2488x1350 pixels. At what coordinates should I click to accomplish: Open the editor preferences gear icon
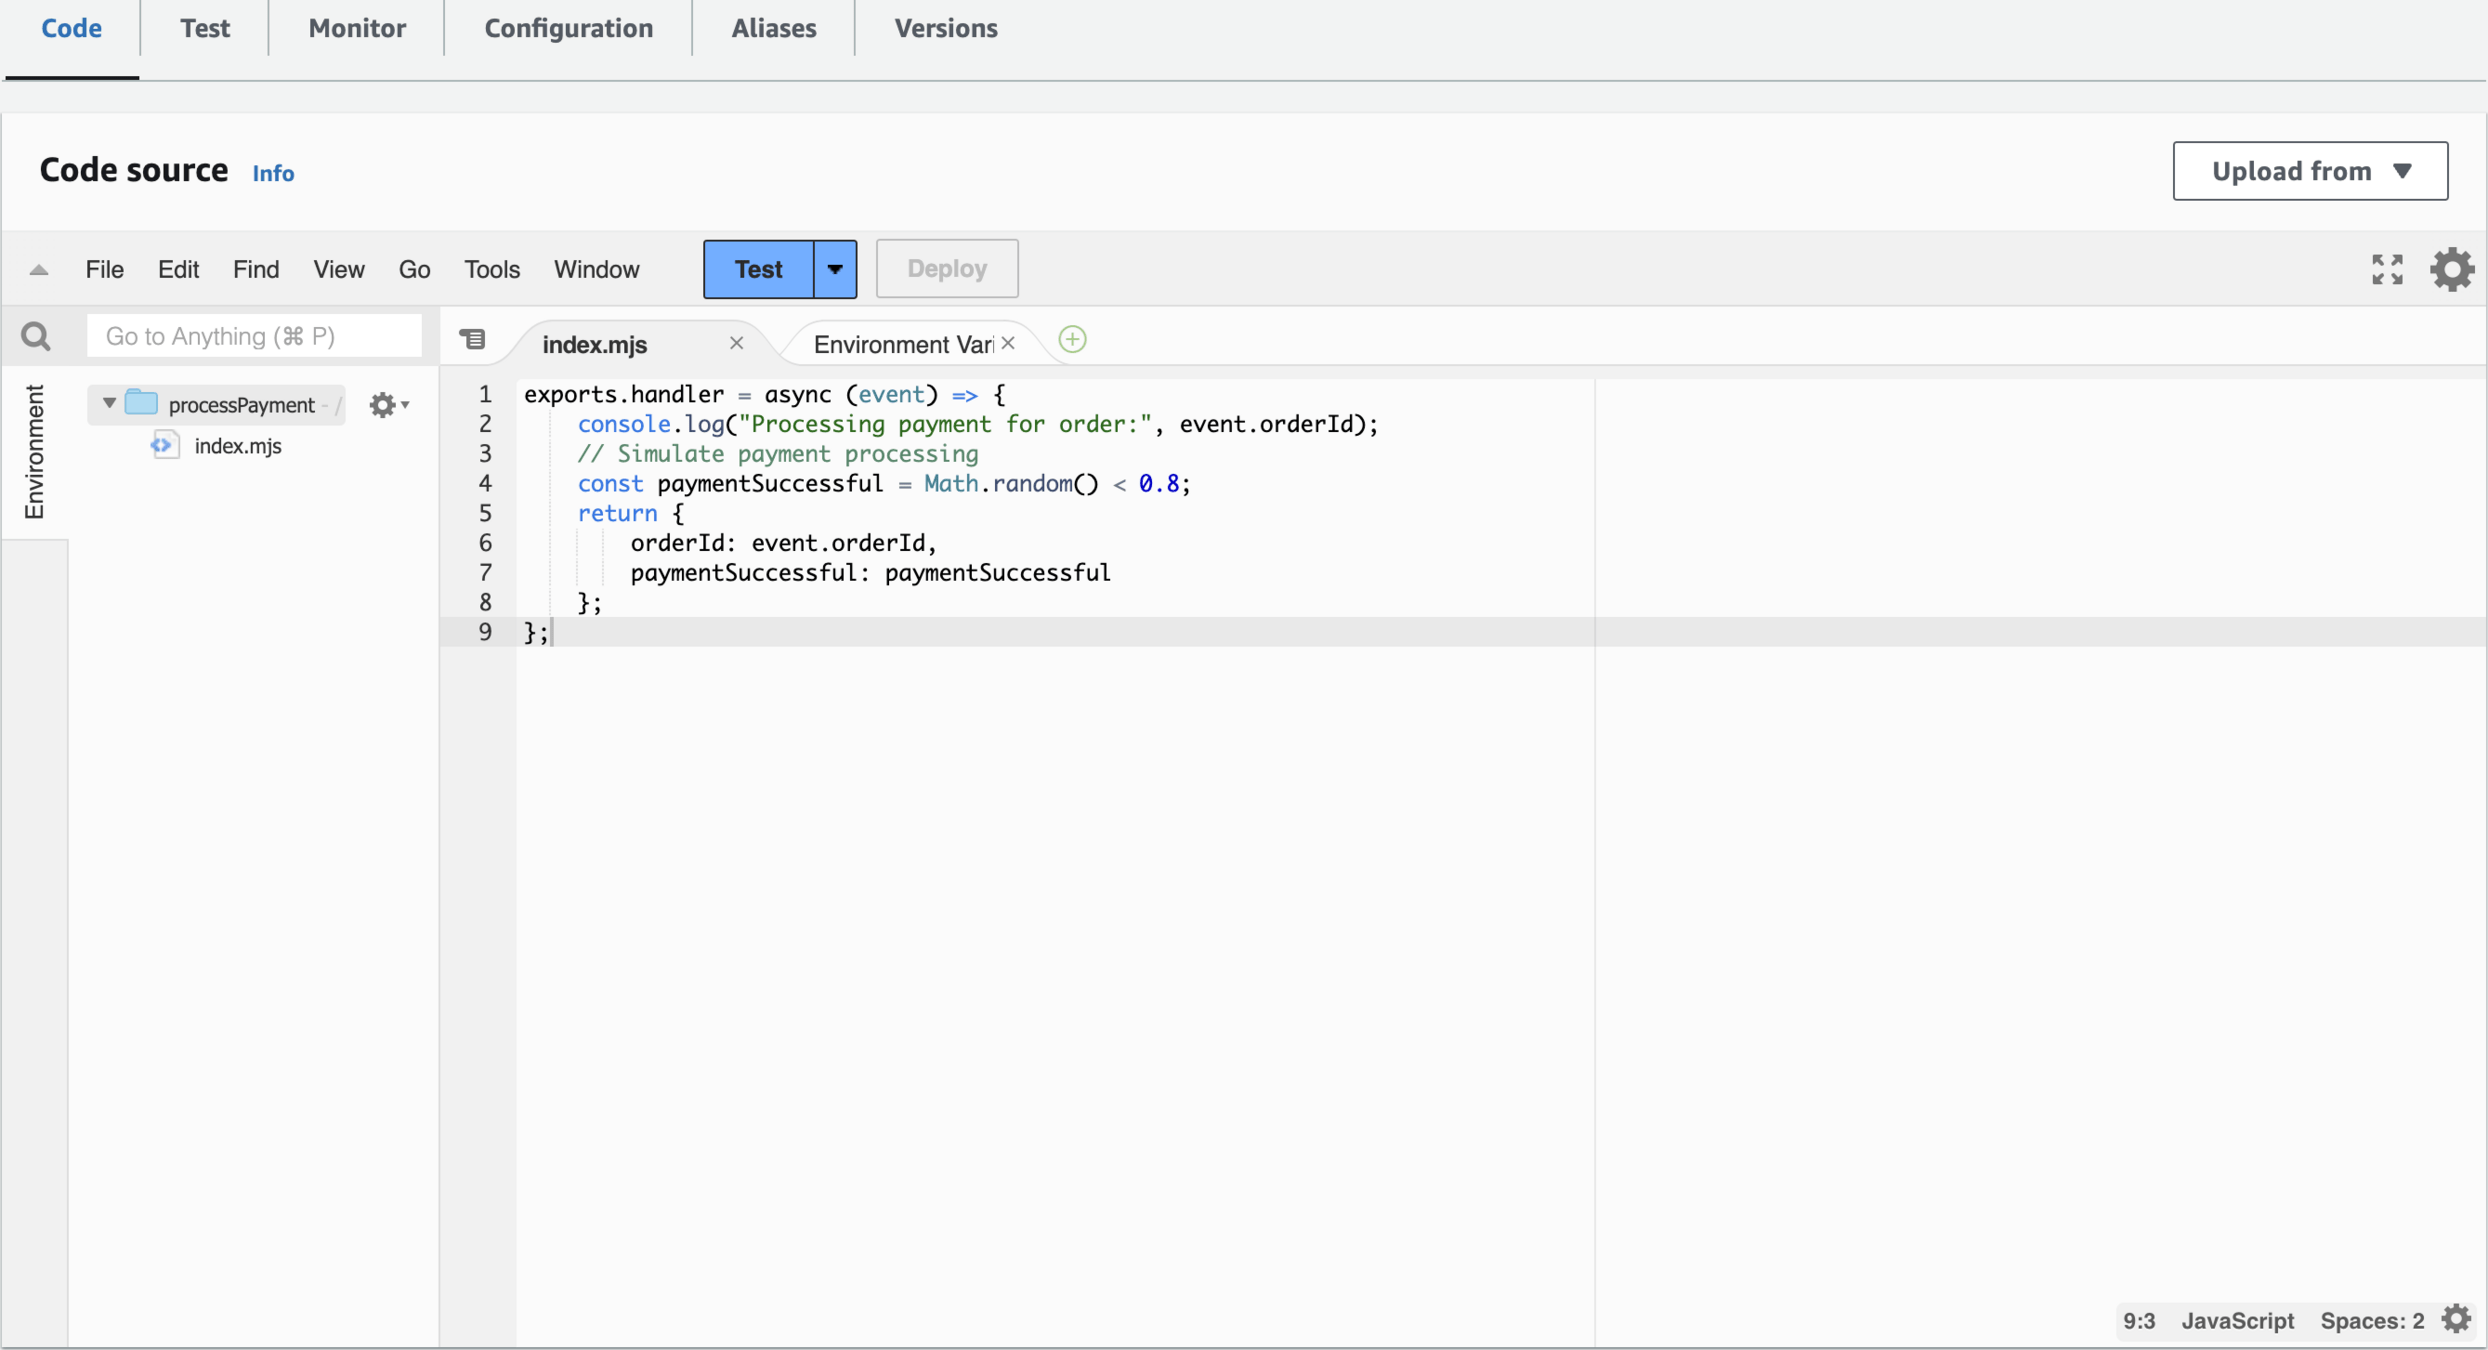click(x=2452, y=269)
